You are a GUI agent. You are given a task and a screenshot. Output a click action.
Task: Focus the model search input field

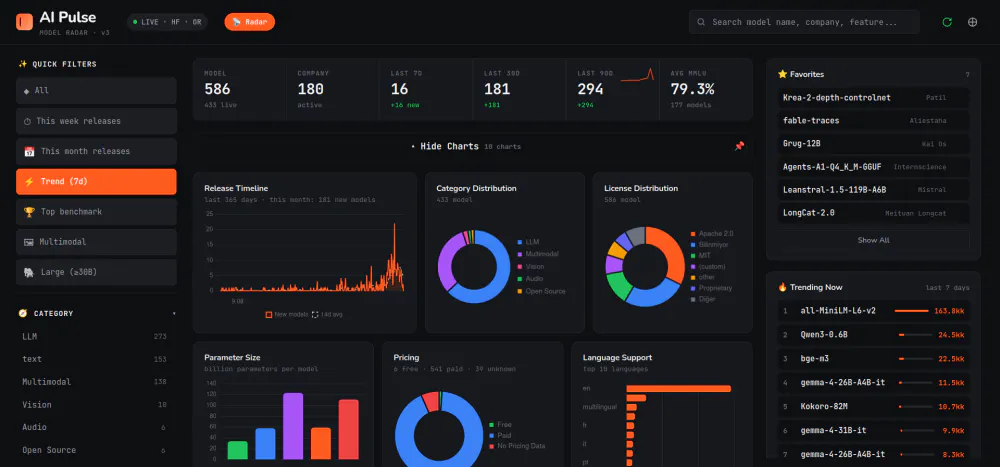pyautogui.click(x=804, y=22)
